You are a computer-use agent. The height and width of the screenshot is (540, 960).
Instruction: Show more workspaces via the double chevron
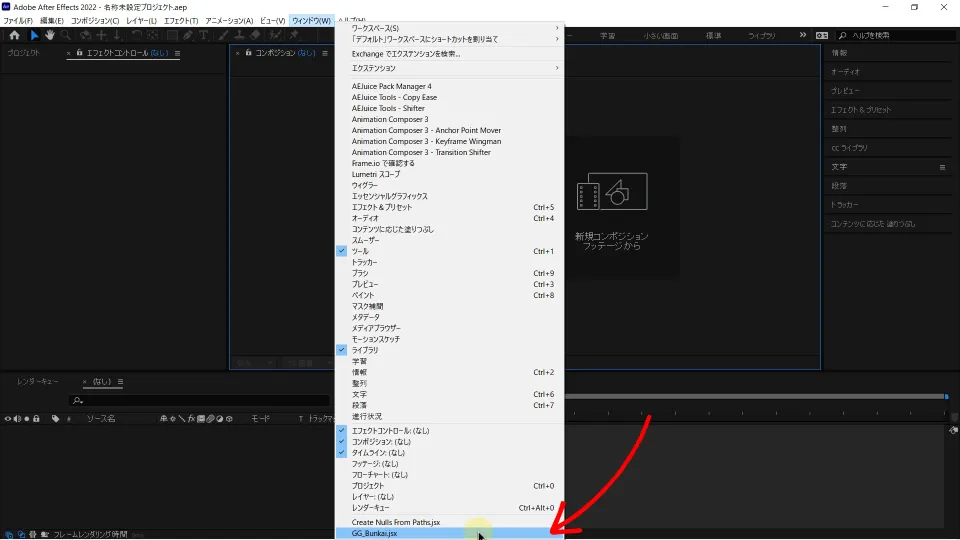point(803,35)
